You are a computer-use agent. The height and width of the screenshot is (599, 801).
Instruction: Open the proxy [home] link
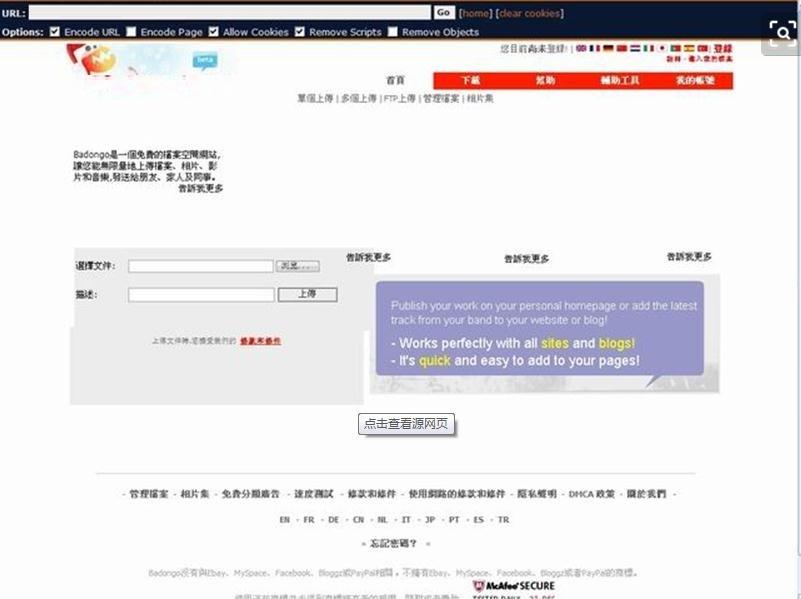click(x=475, y=13)
